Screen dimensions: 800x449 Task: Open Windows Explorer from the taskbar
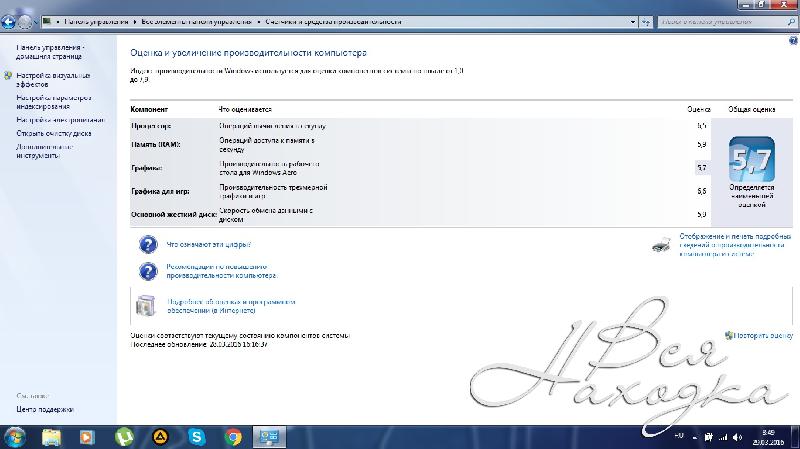[52, 436]
